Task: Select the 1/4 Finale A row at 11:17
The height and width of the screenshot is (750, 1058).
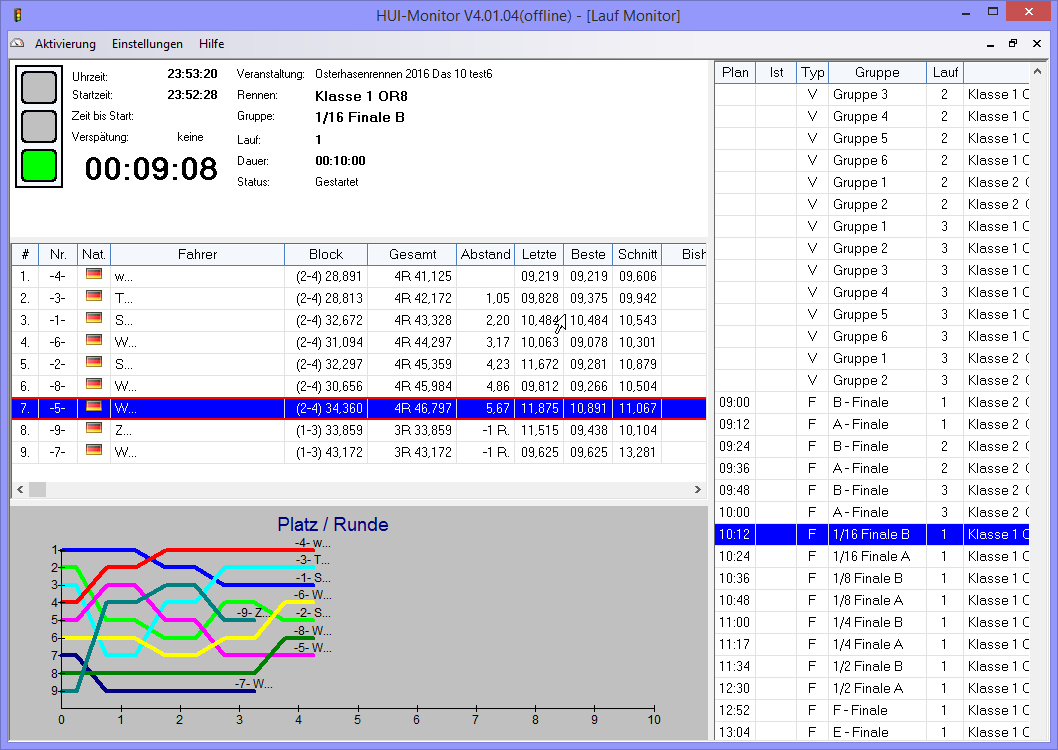Action: tap(872, 644)
